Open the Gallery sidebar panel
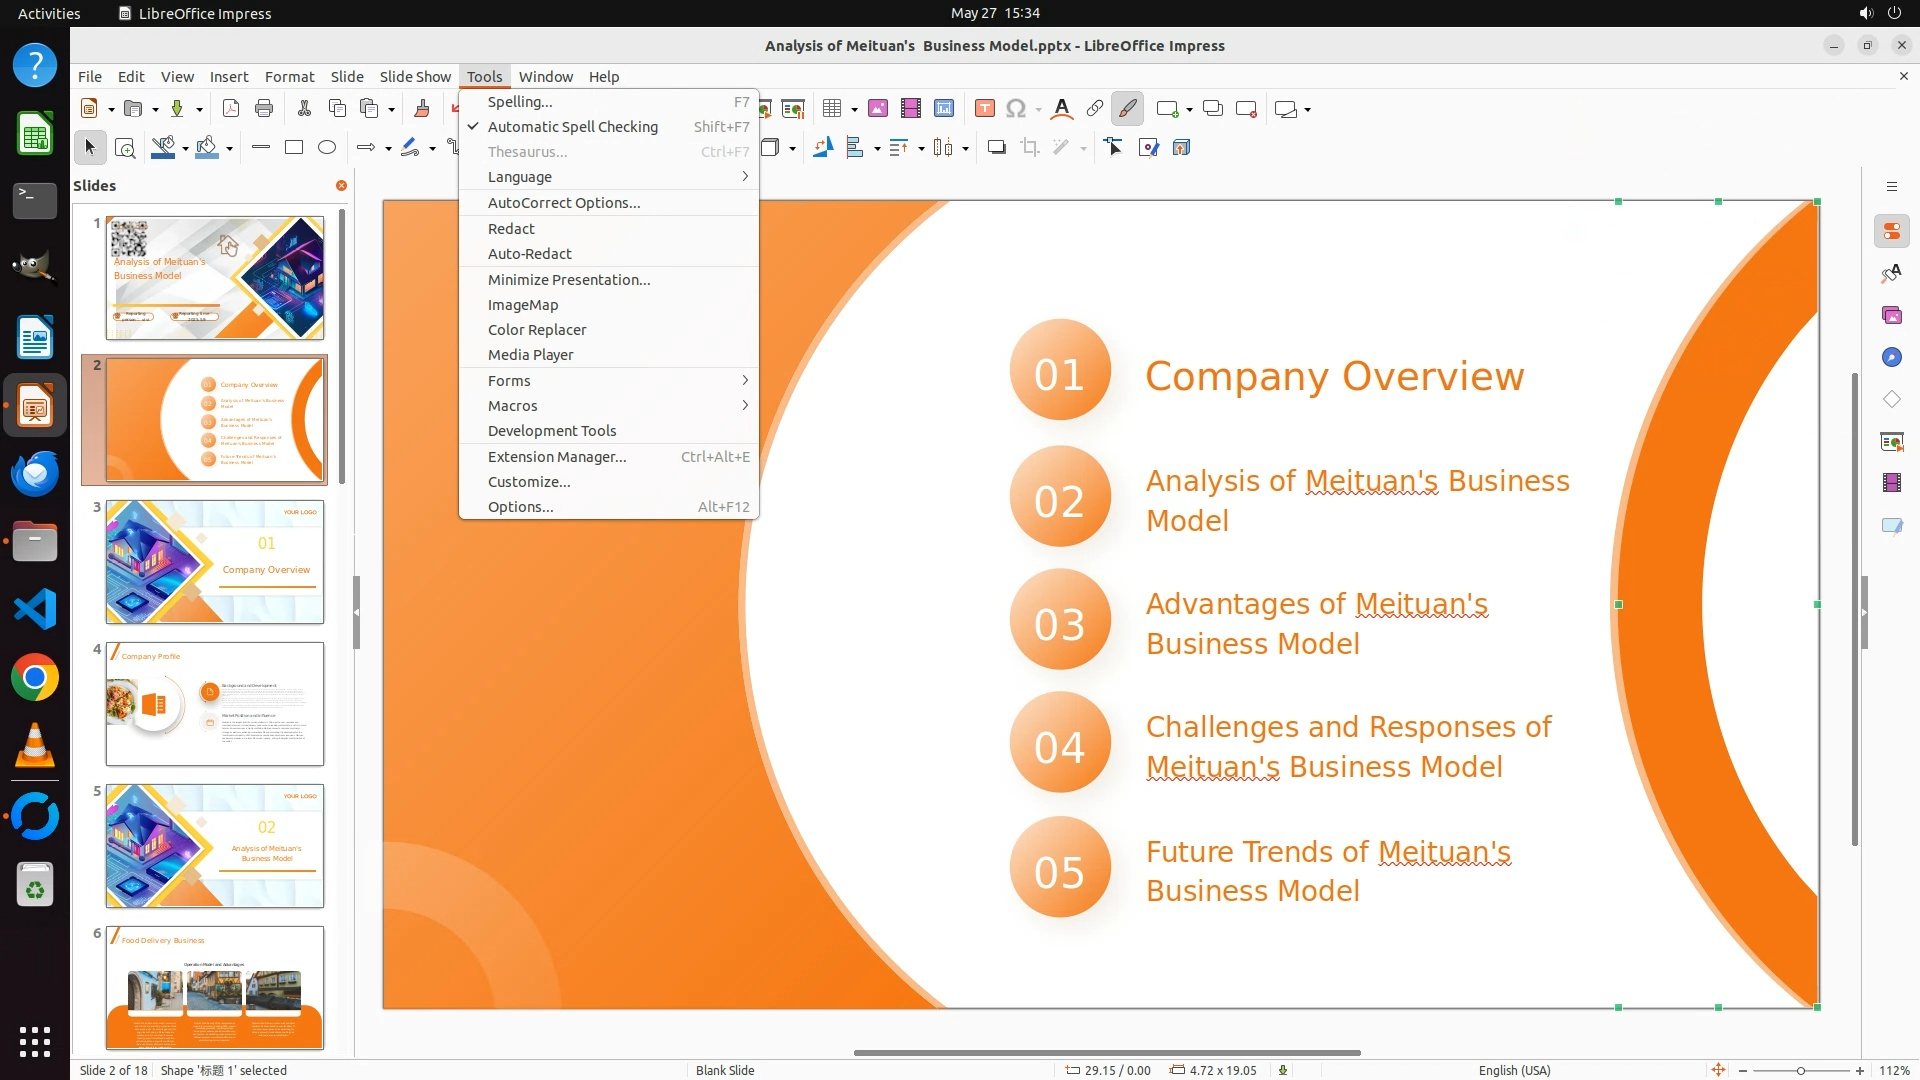The image size is (1920, 1080). (1891, 316)
